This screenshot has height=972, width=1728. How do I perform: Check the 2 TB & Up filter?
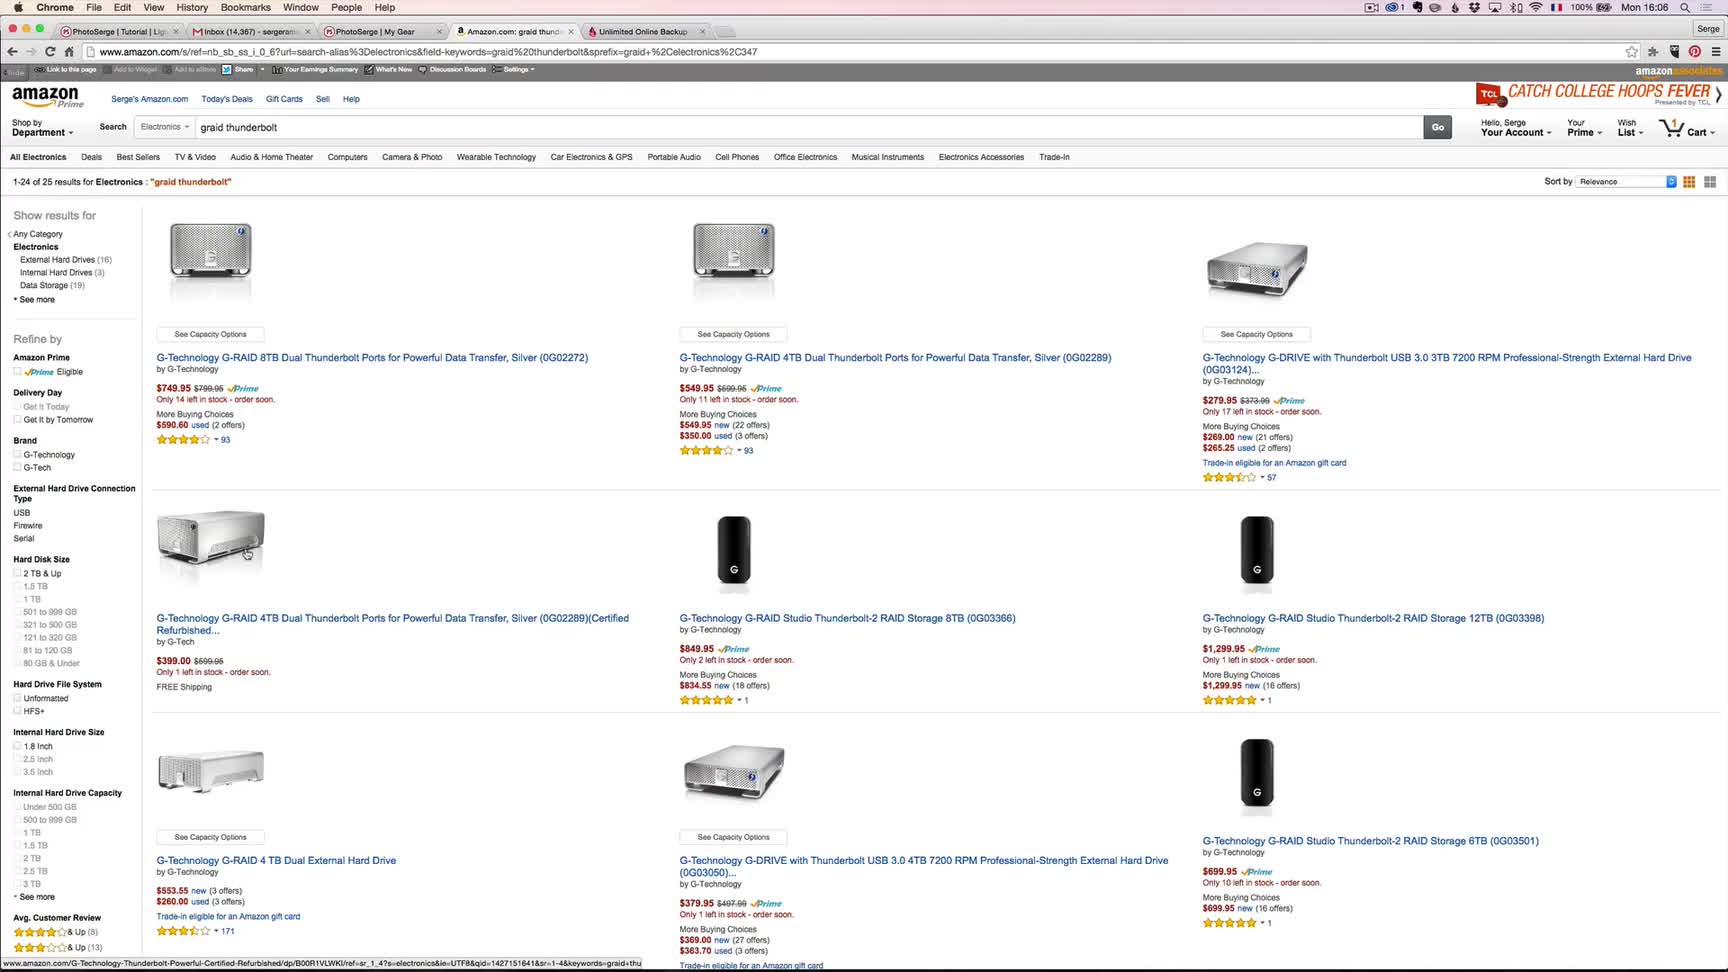[17, 574]
